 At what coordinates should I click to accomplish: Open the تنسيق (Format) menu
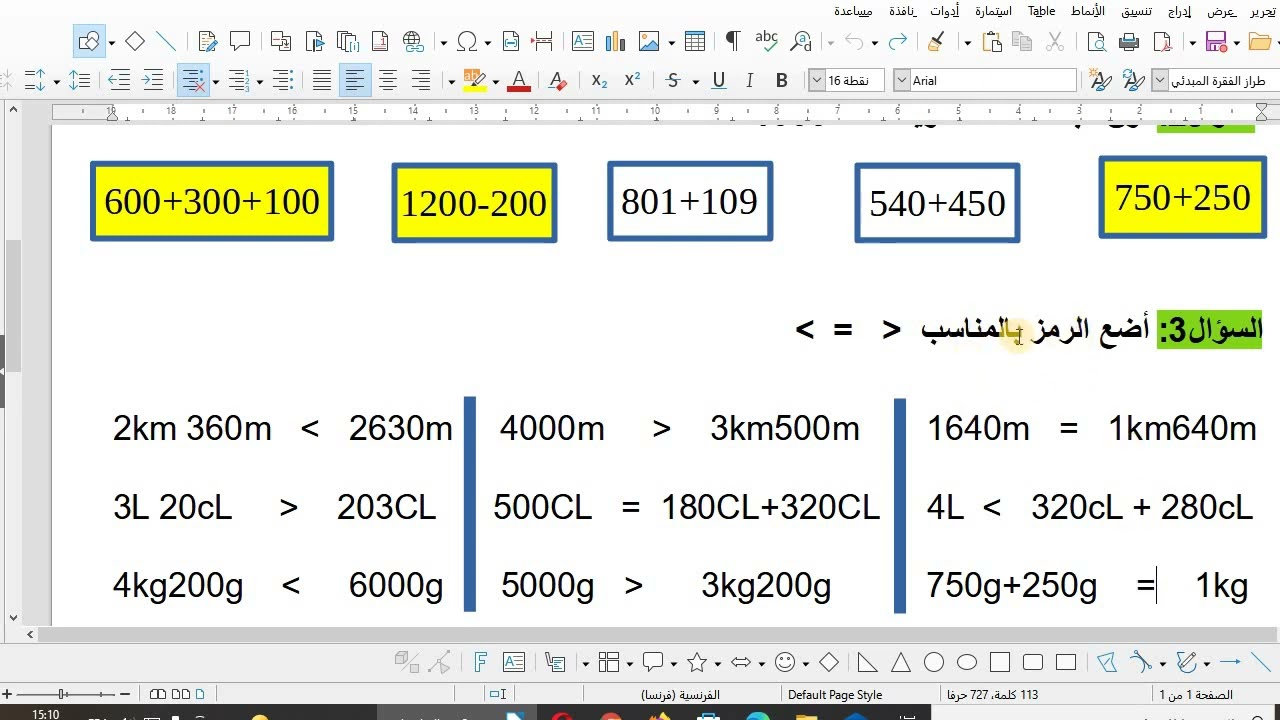[x=1136, y=11]
